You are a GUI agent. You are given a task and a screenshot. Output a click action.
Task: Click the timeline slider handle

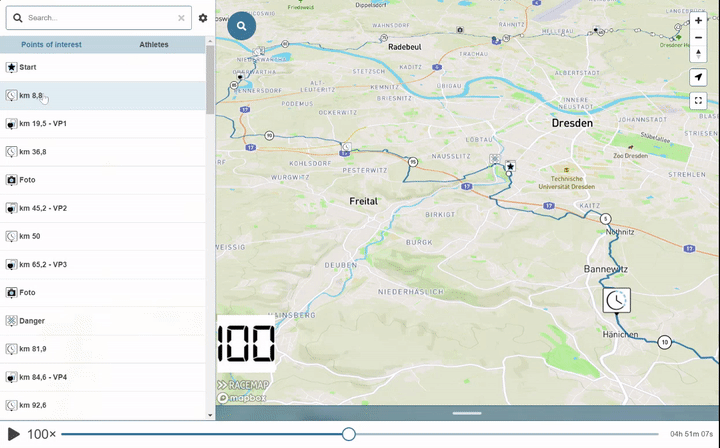click(x=348, y=434)
